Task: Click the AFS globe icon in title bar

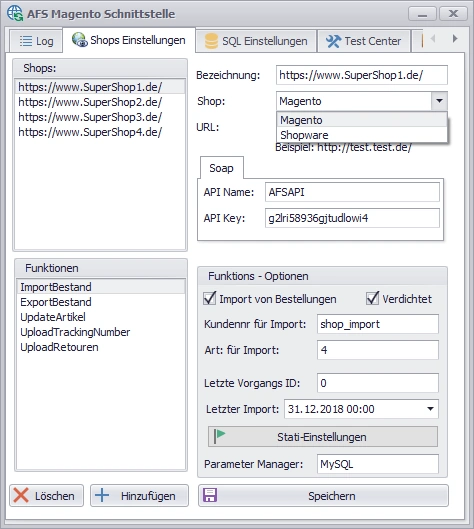Action: (15, 13)
